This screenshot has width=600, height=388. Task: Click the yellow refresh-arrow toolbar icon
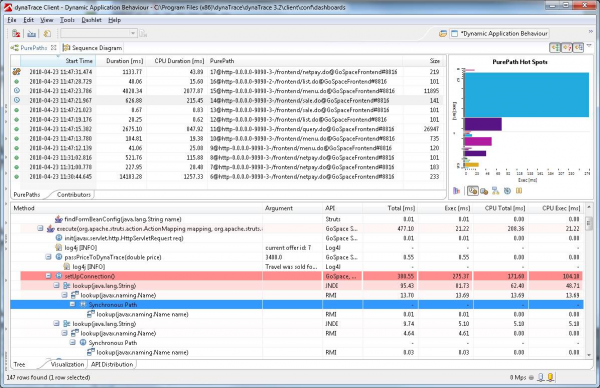(47, 34)
